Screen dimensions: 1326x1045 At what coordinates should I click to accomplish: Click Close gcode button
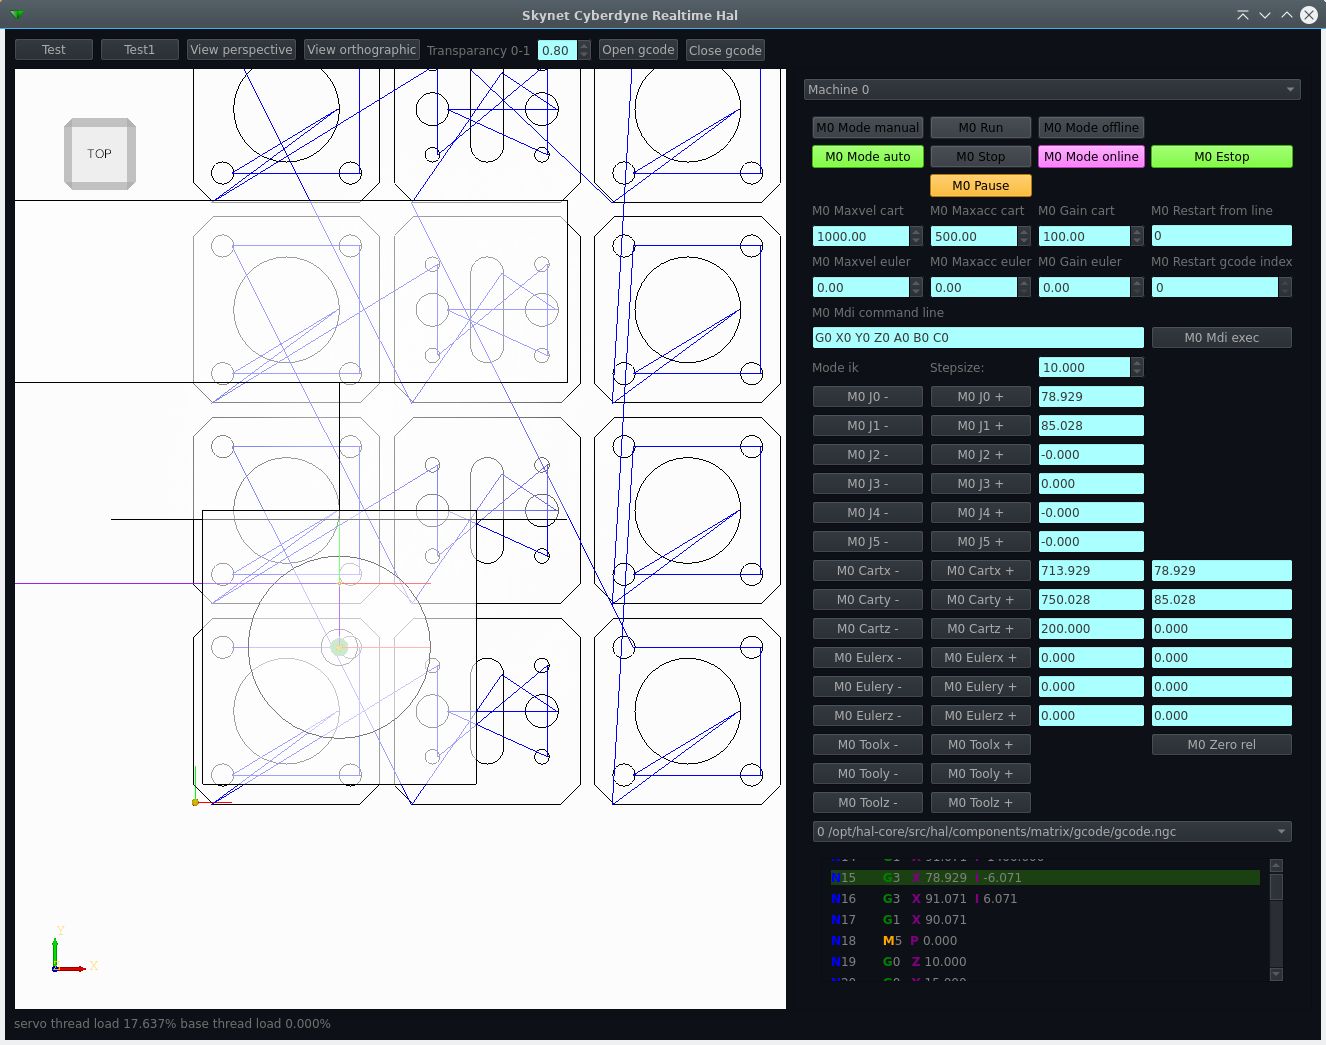(x=725, y=49)
